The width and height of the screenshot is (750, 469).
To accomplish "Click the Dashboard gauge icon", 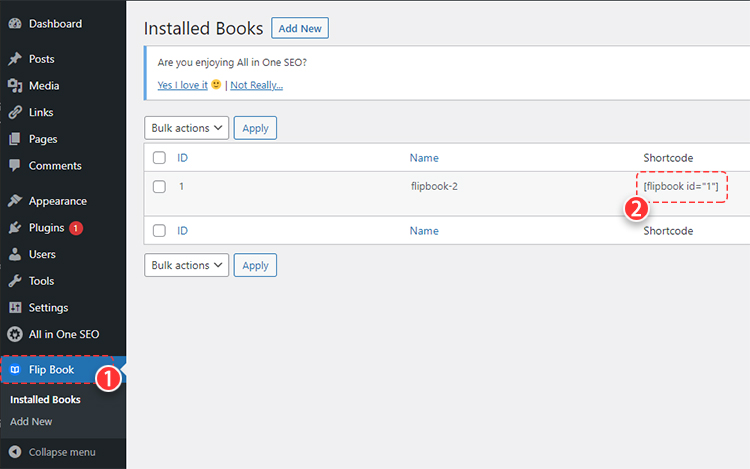I will pyautogui.click(x=15, y=24).
